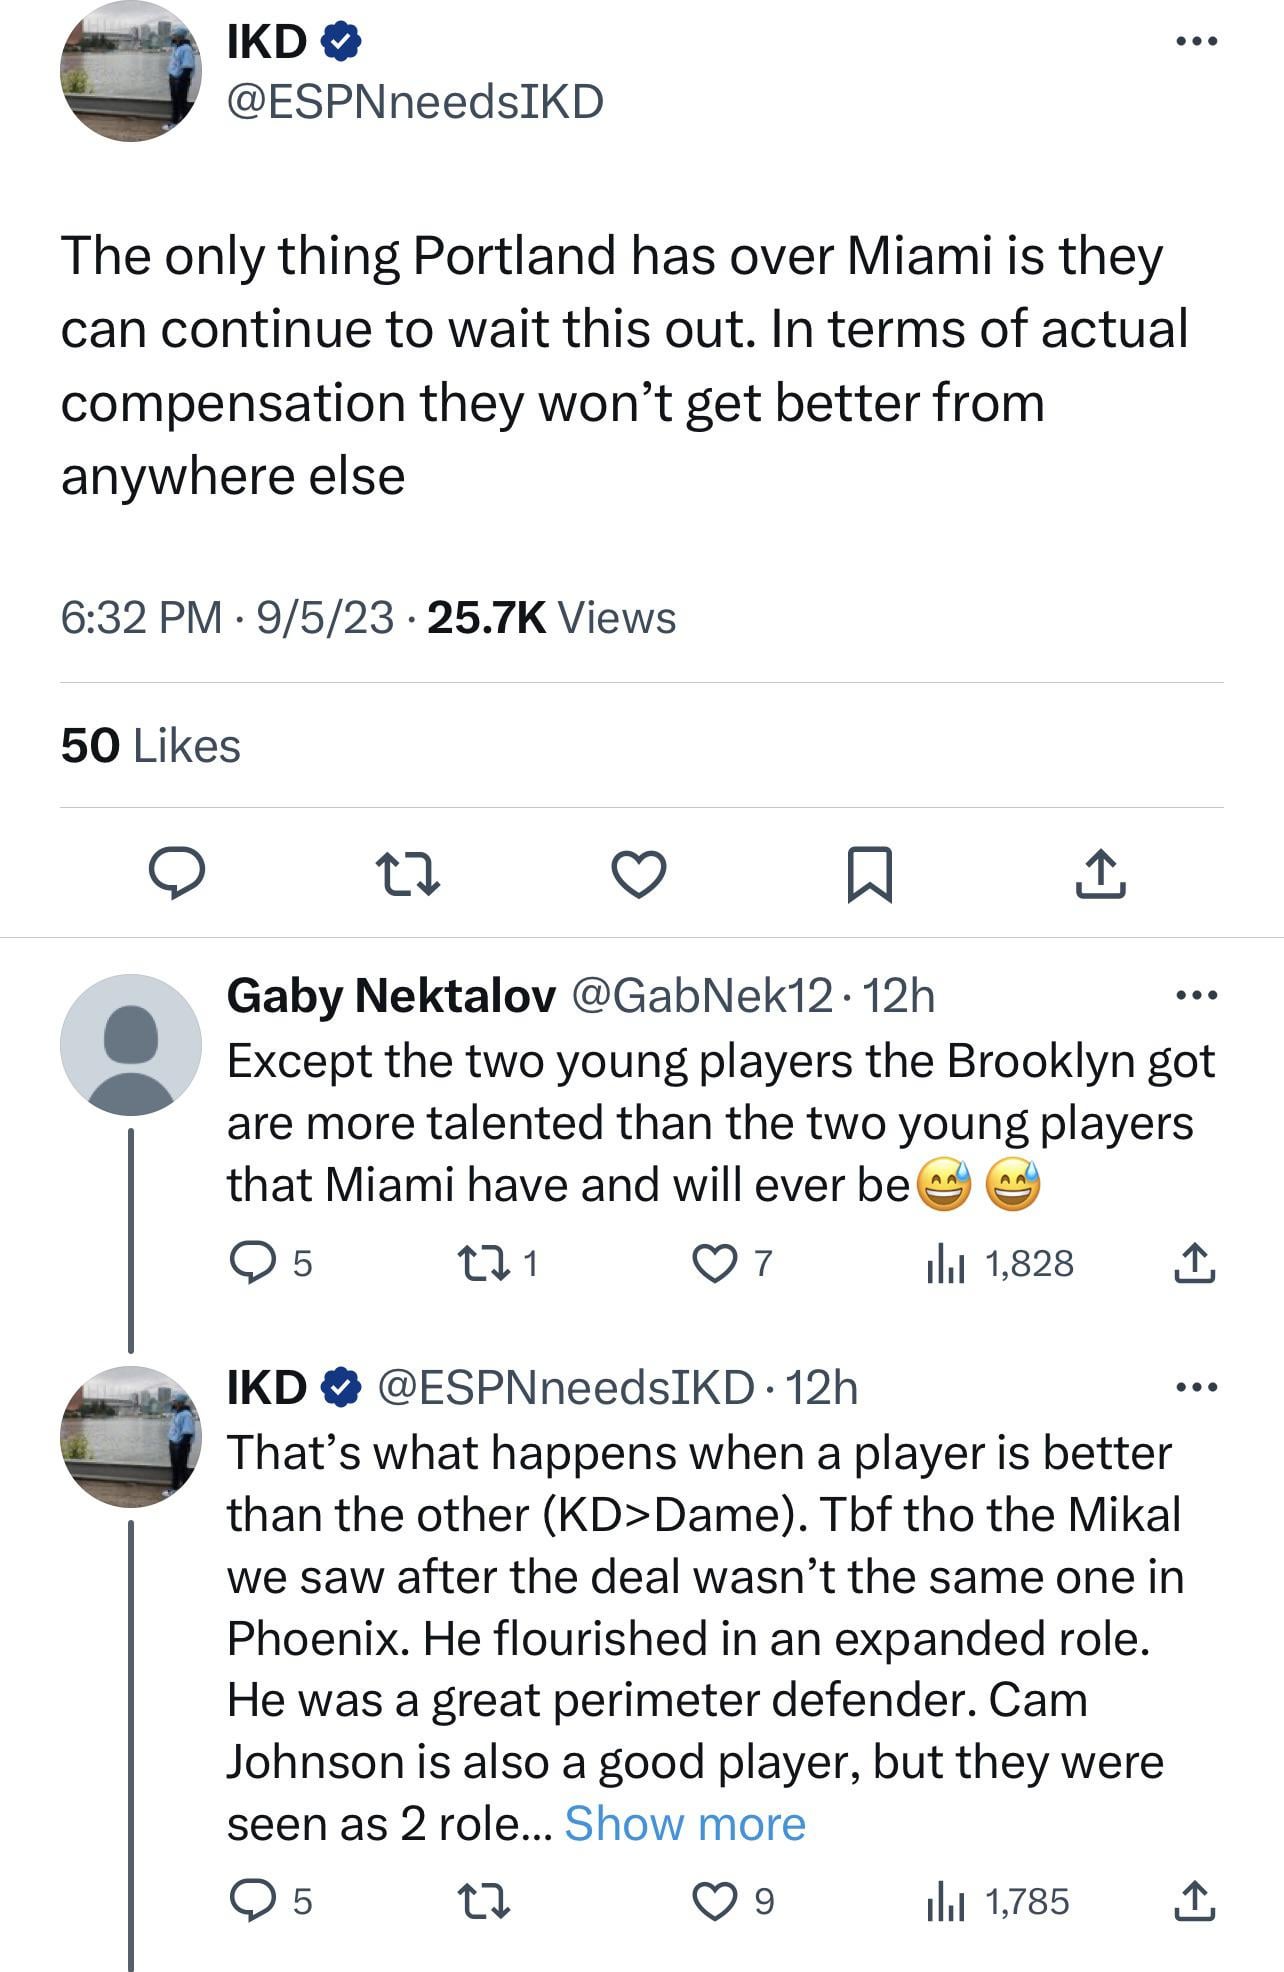
Task: Like IKD's reply about Mikal
Action: point(714,1901)
